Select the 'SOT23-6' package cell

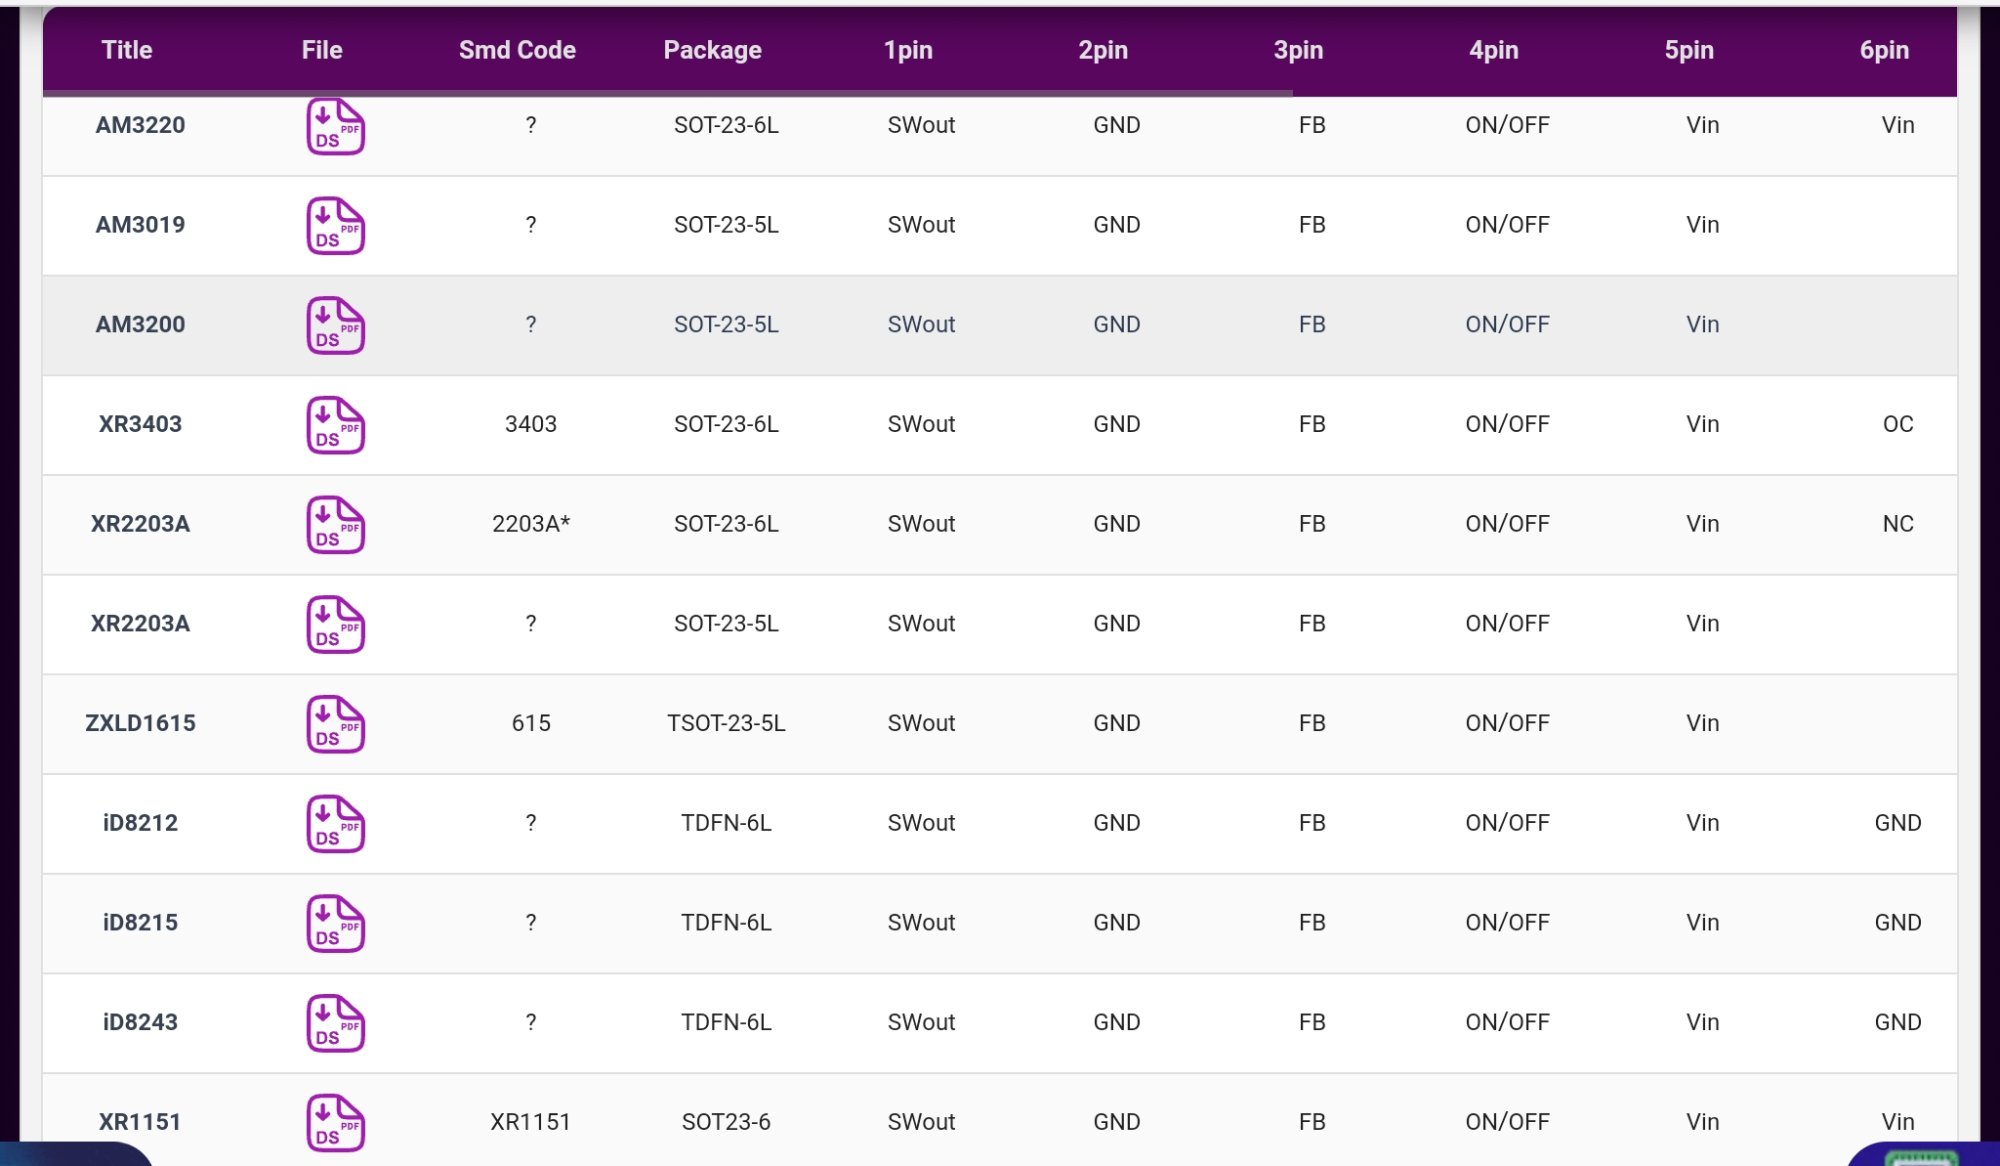[726, 1122]
